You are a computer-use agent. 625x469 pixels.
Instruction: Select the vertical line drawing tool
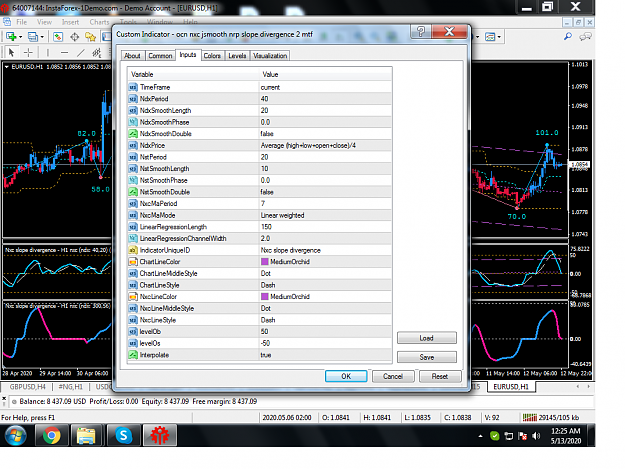click(x=47, y=52)
